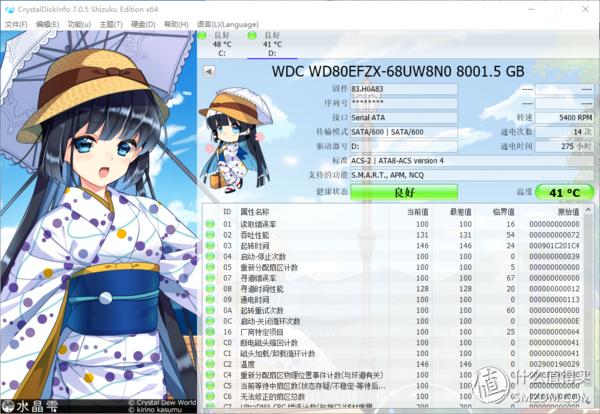The height and width of the screenshot is (414, 600).
Task: Open the 文件(F) menu
Action: pyautogui.click(x=16, y=24)
